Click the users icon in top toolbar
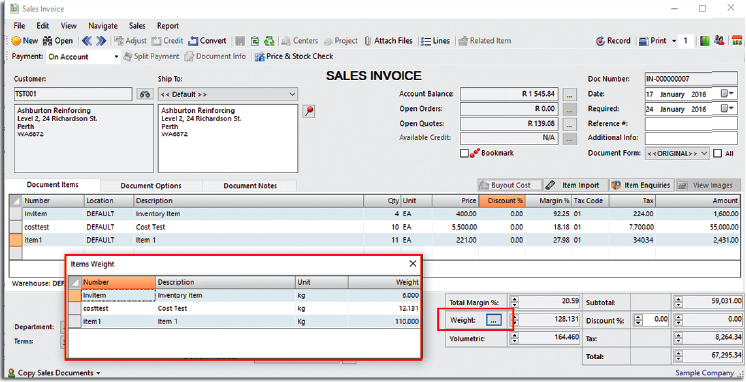 click(x=719, y=41)
